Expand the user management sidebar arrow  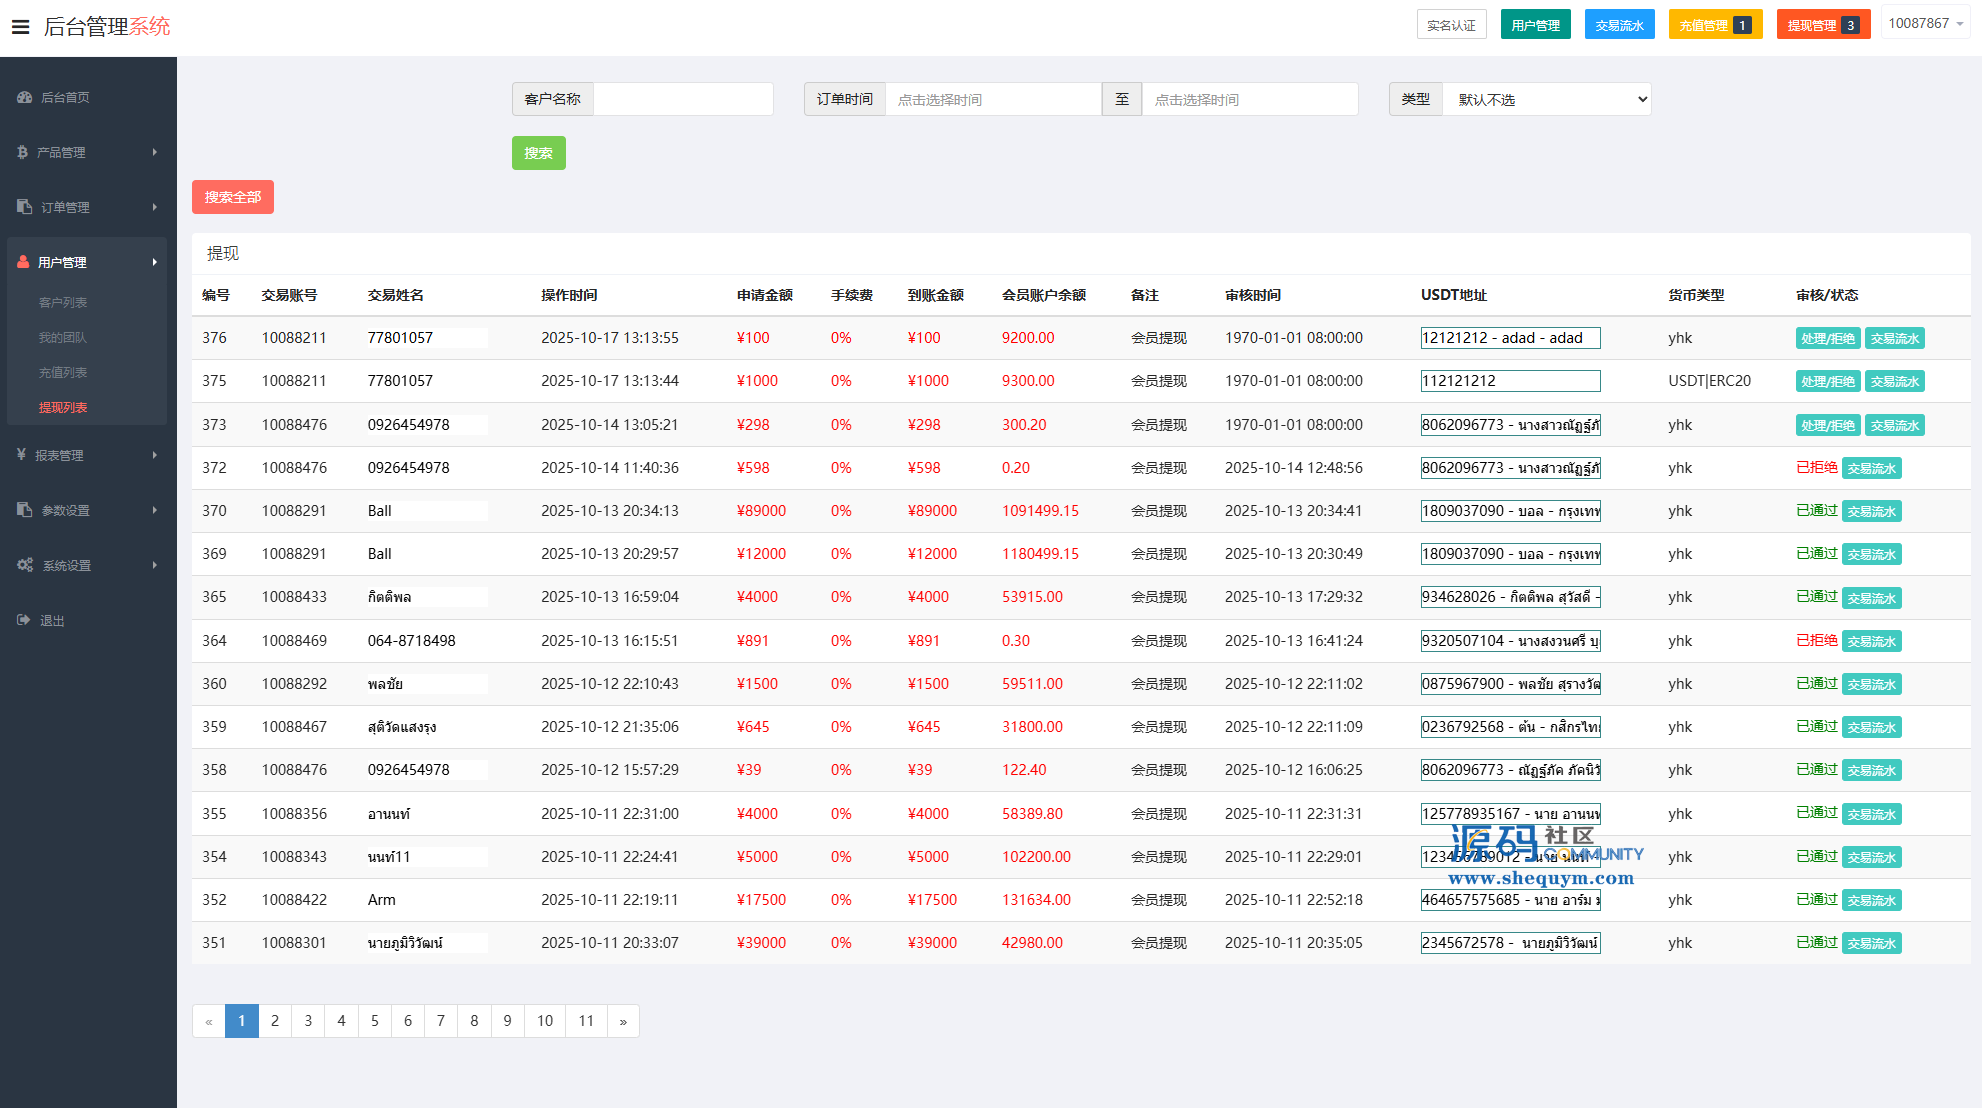[154, 262]
